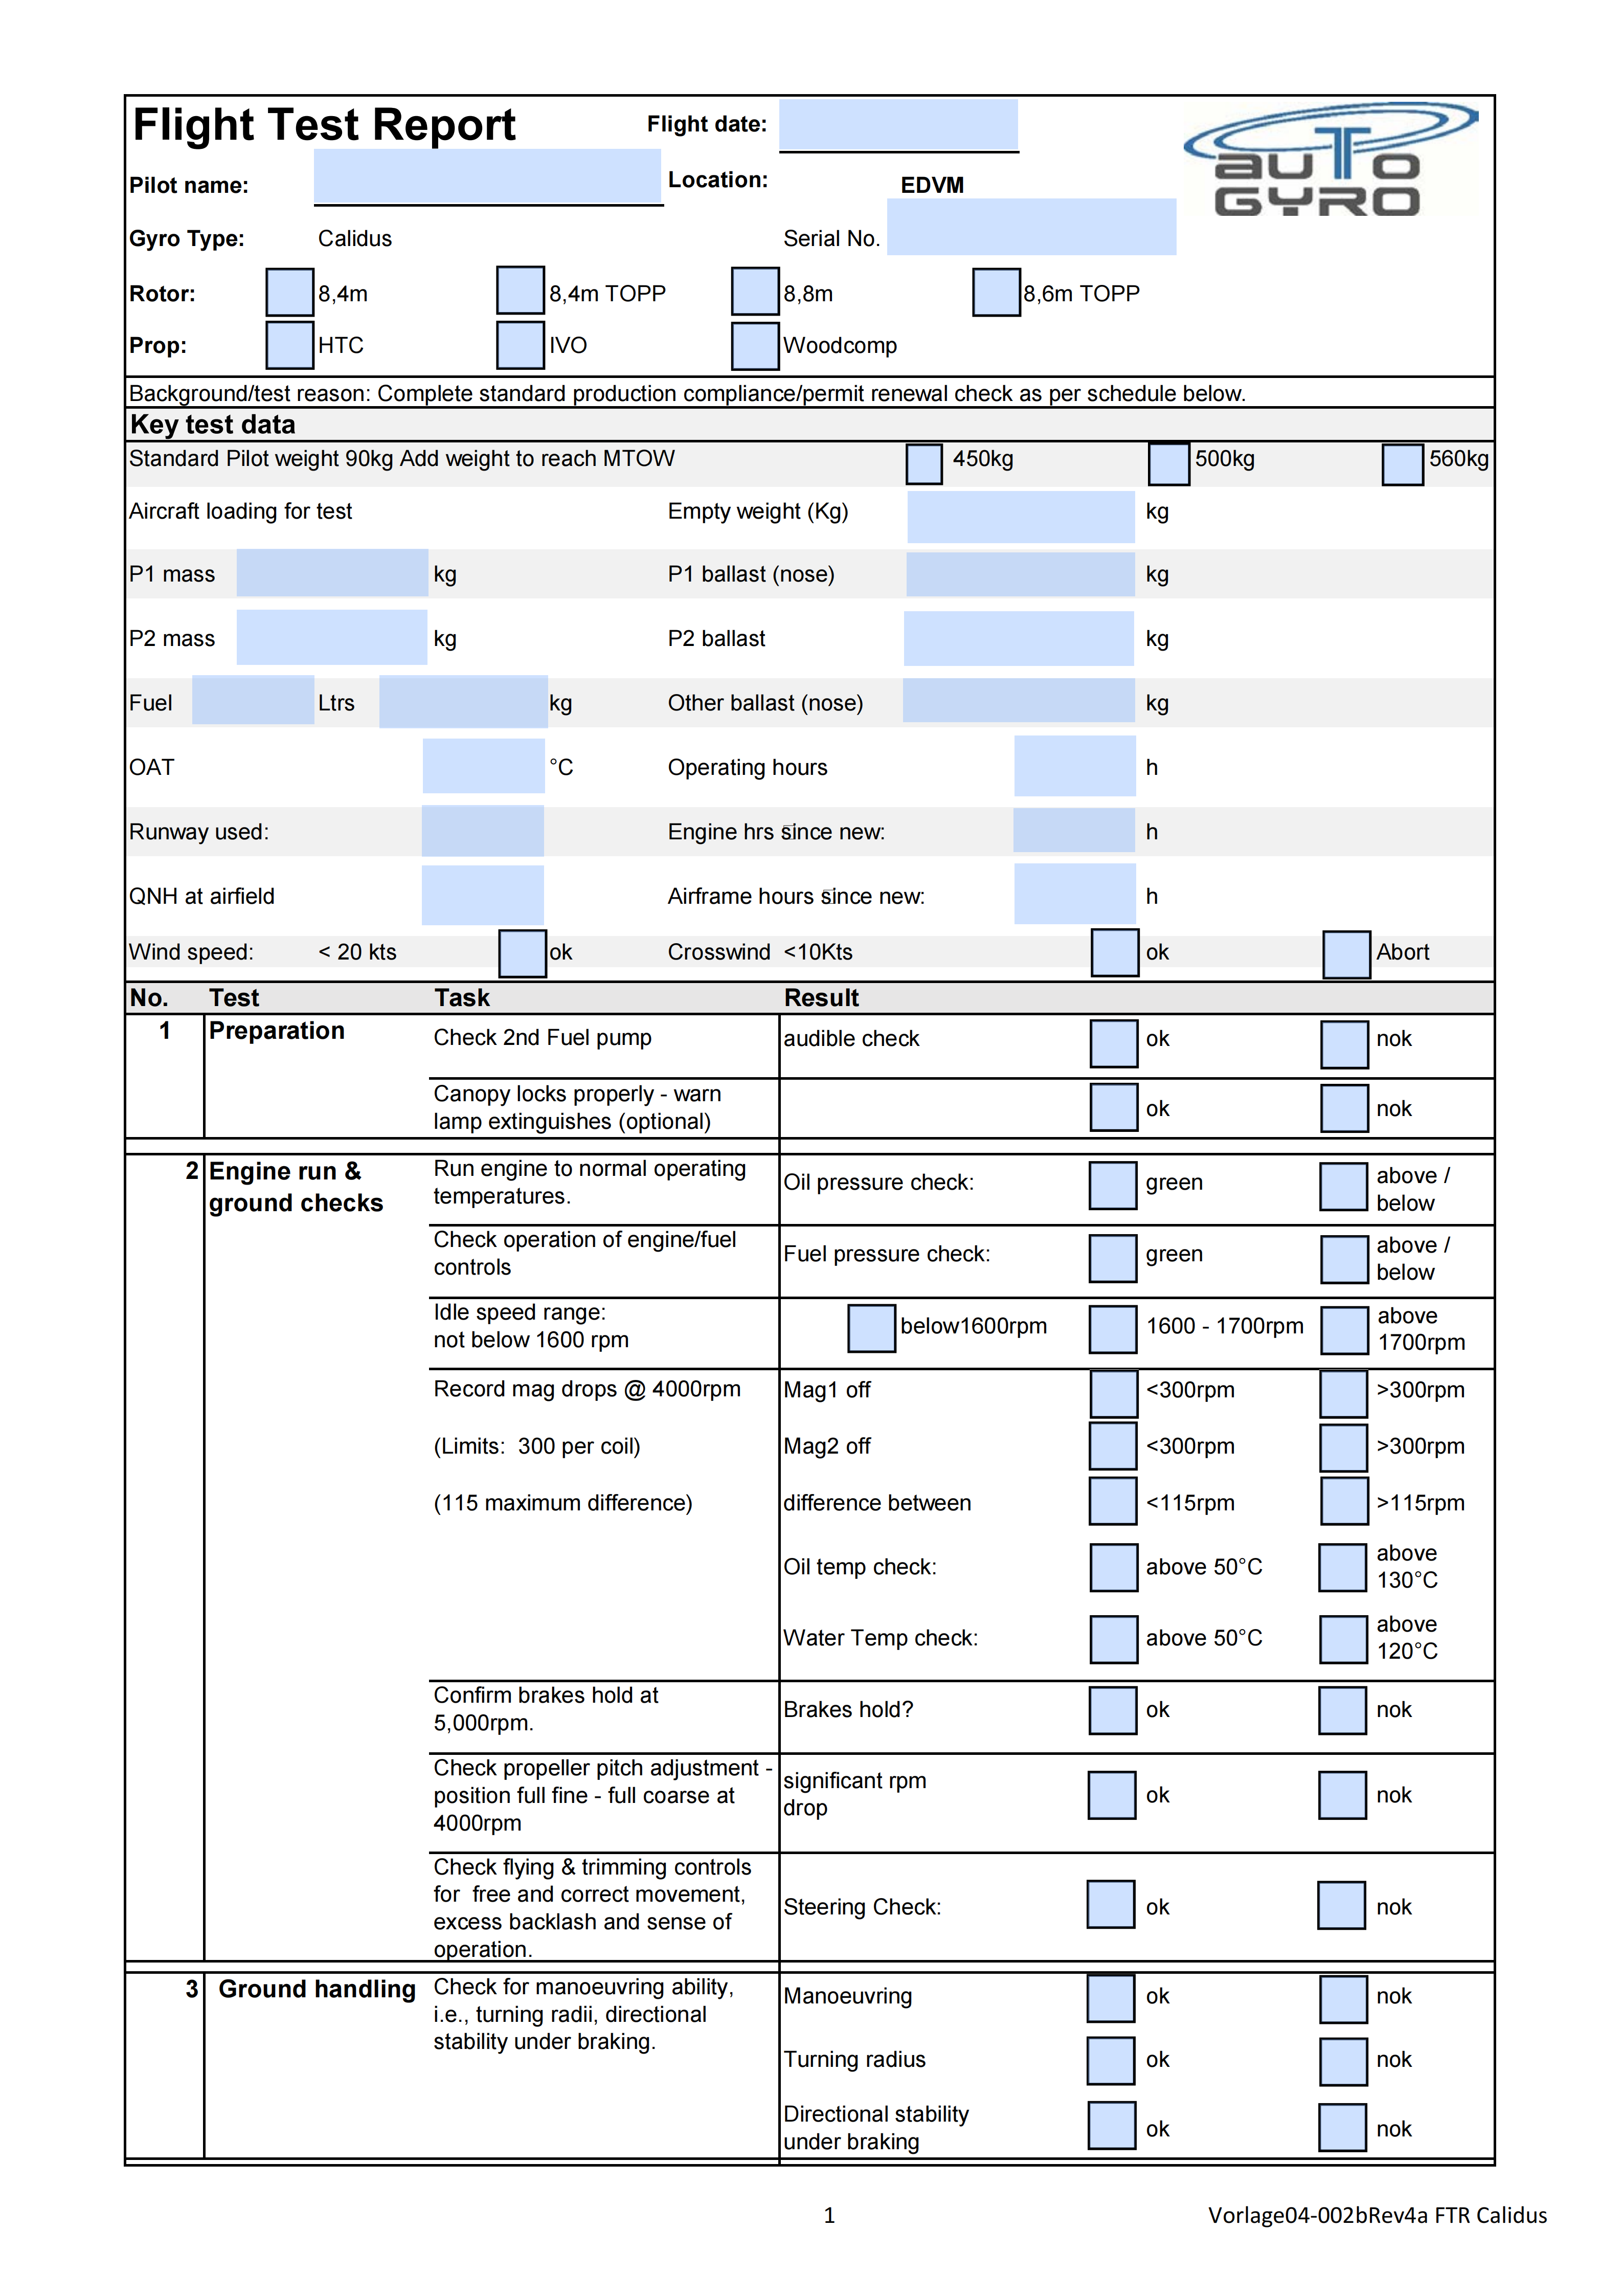Check Water Temp above 50°C checkbox
Viewport: 1623px width, 2296px height.
[x=1114, y=1639]
